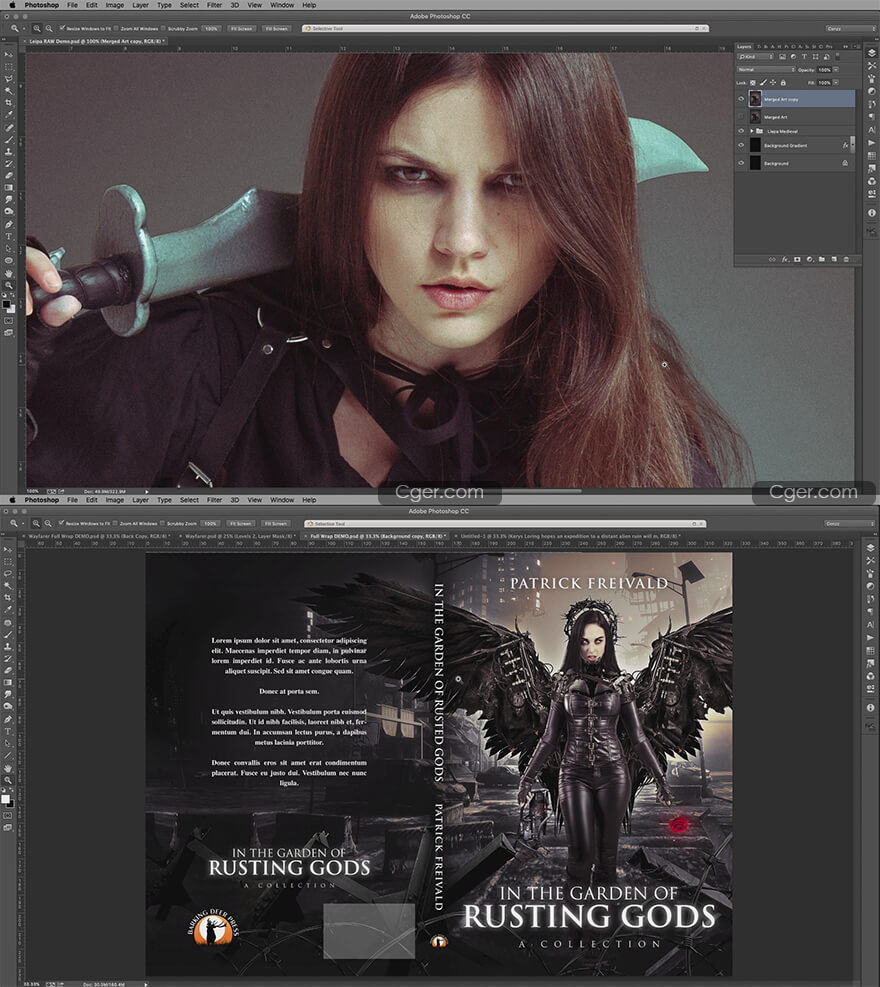This screenshot has height=987, width=880.
Task: Open workspace switcher in Full Wrap window
Action: click(850, 523)
